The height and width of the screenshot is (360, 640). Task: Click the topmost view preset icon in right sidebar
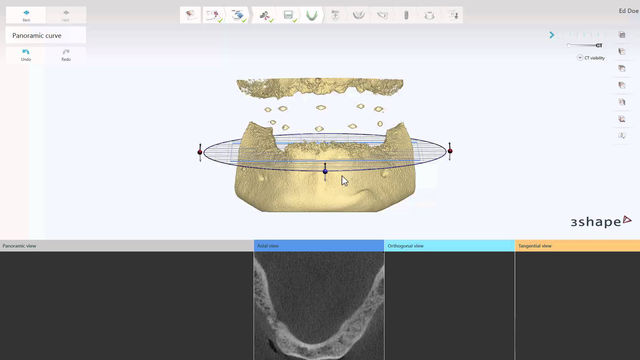[x=622, y=35]
